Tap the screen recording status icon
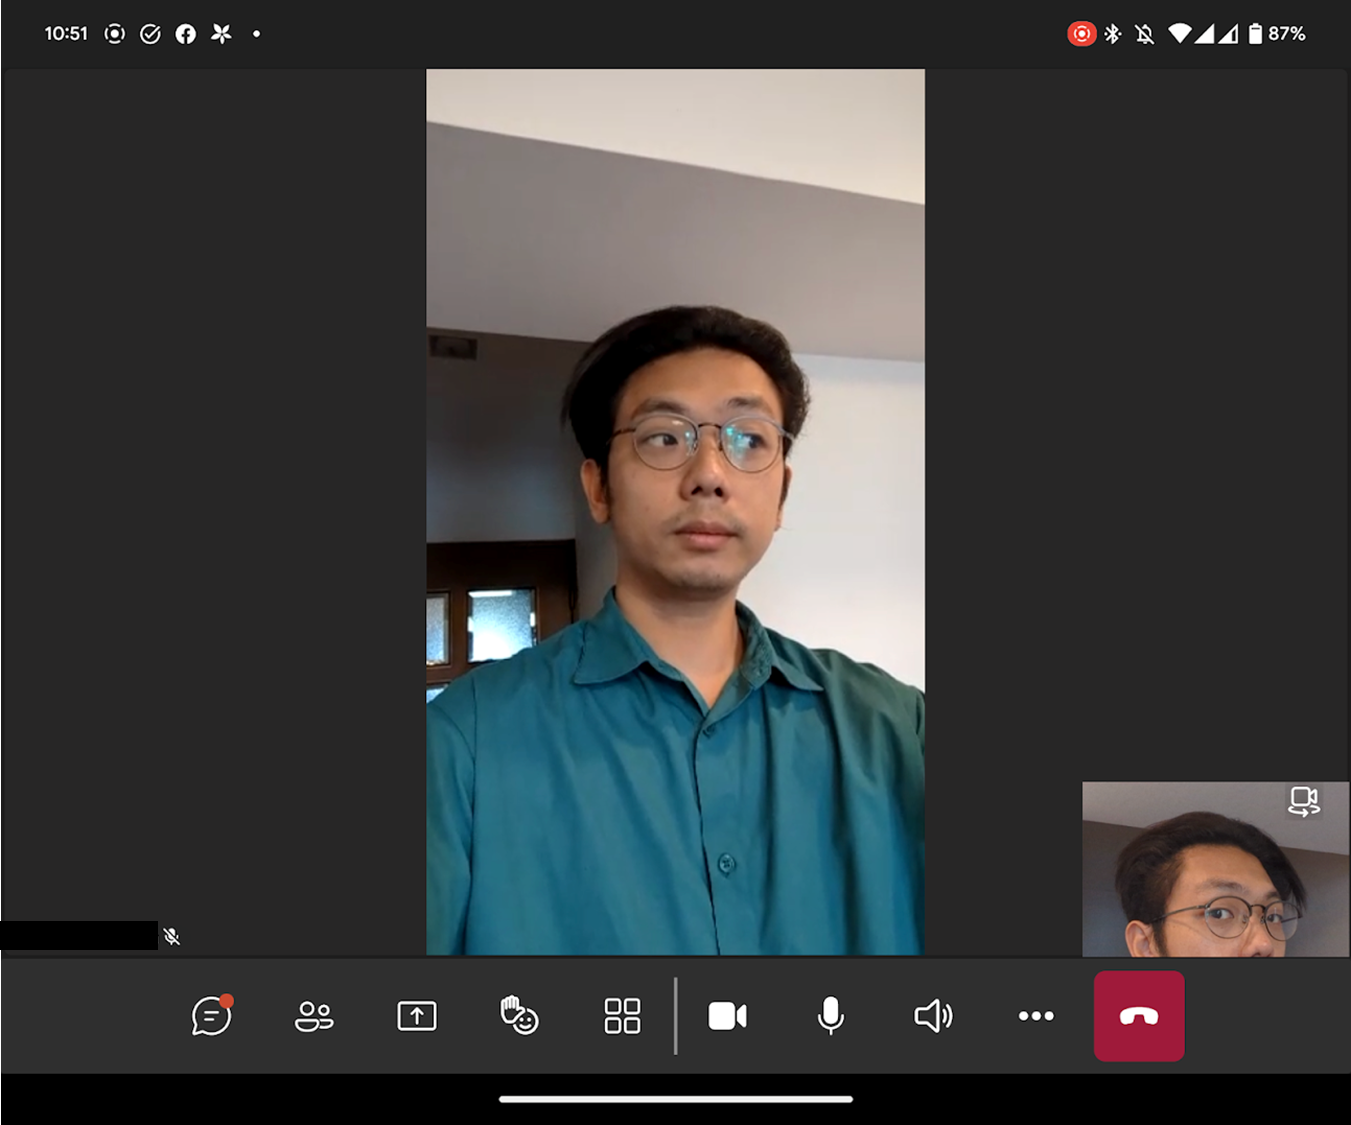This screenshot has width=1351, height=1125. click(x=1081, y=34)
